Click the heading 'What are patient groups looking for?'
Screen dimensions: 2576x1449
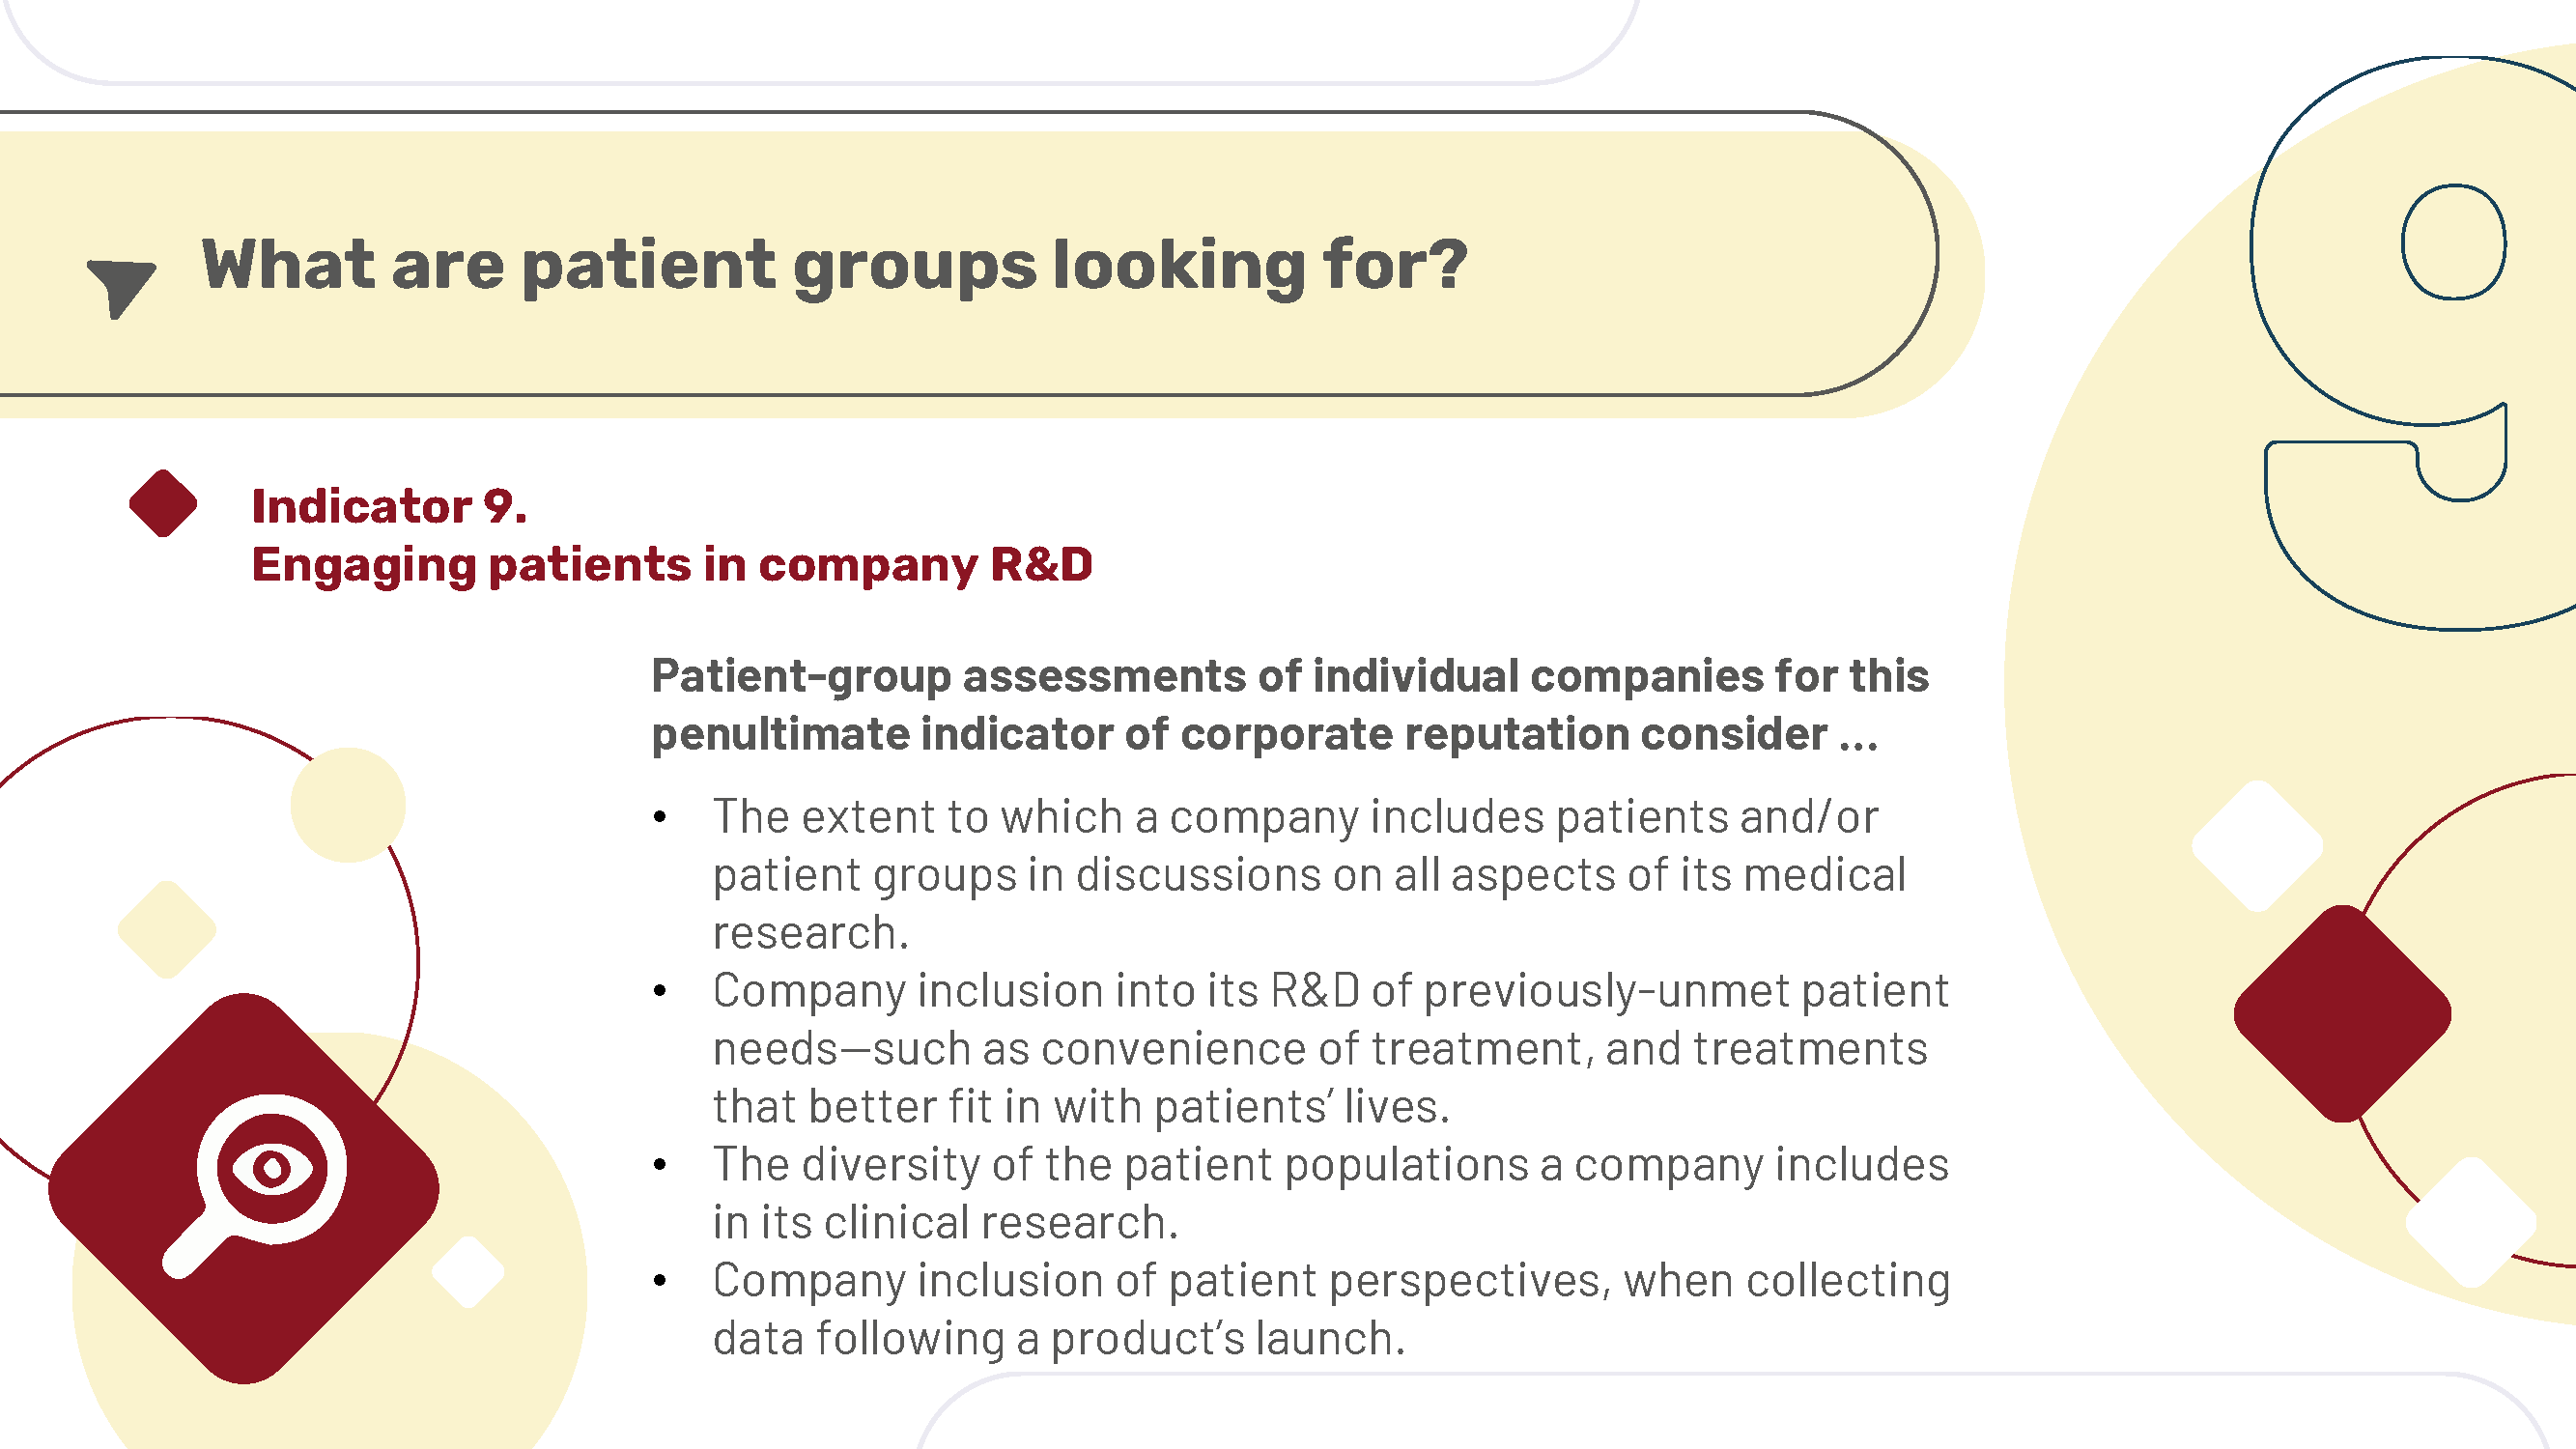[834, 265]
